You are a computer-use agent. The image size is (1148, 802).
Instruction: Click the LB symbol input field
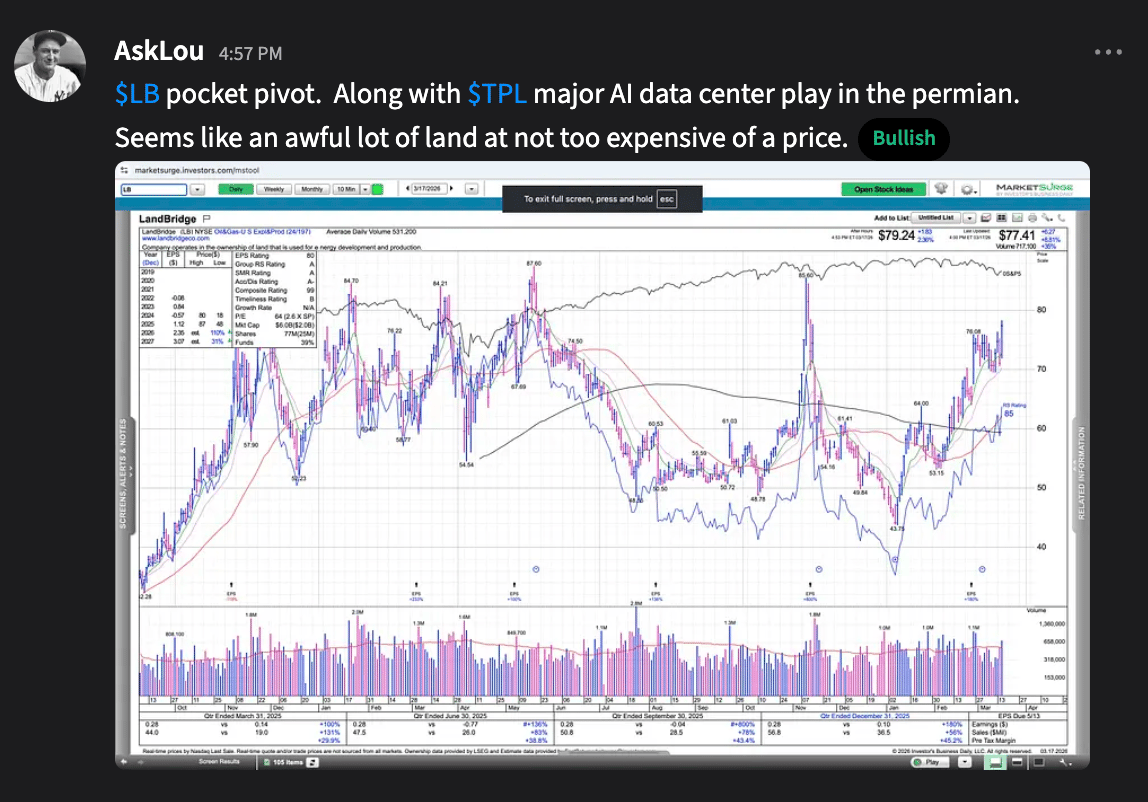154,189
